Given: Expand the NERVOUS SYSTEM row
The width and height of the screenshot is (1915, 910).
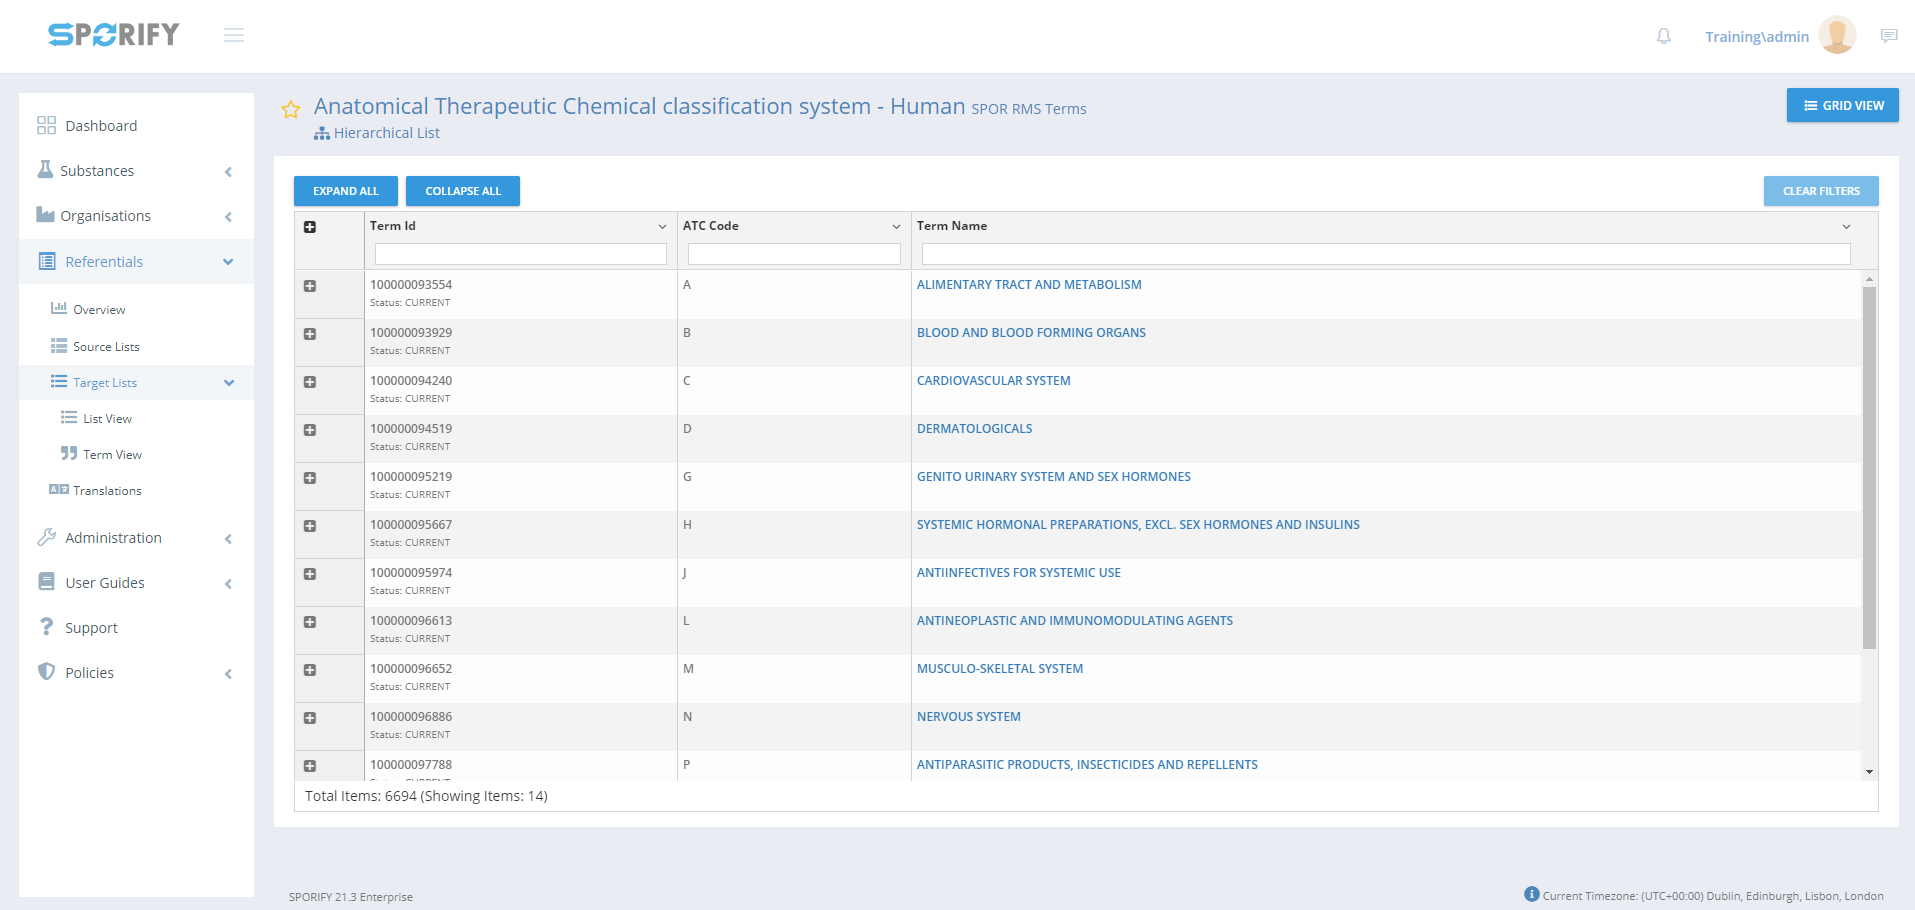Looking at the screenshot, I should [310, 718].
